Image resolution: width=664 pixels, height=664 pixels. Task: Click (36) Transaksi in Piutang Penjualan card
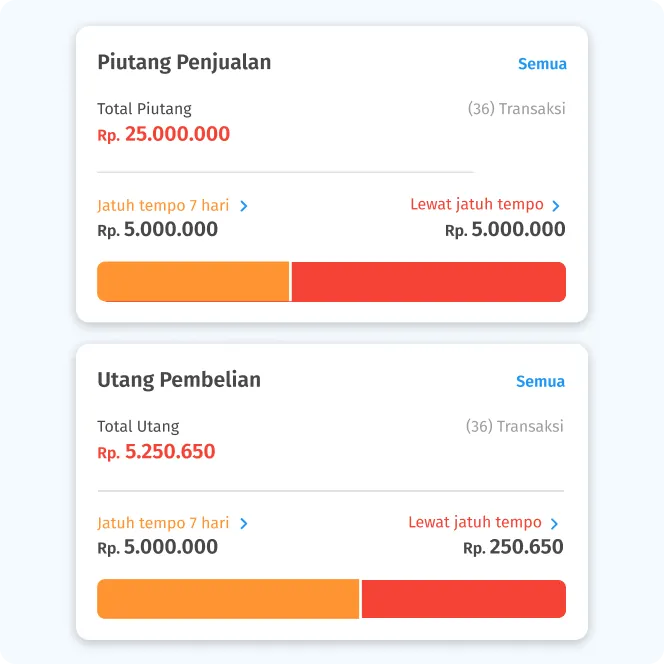(x=516, y=108)
